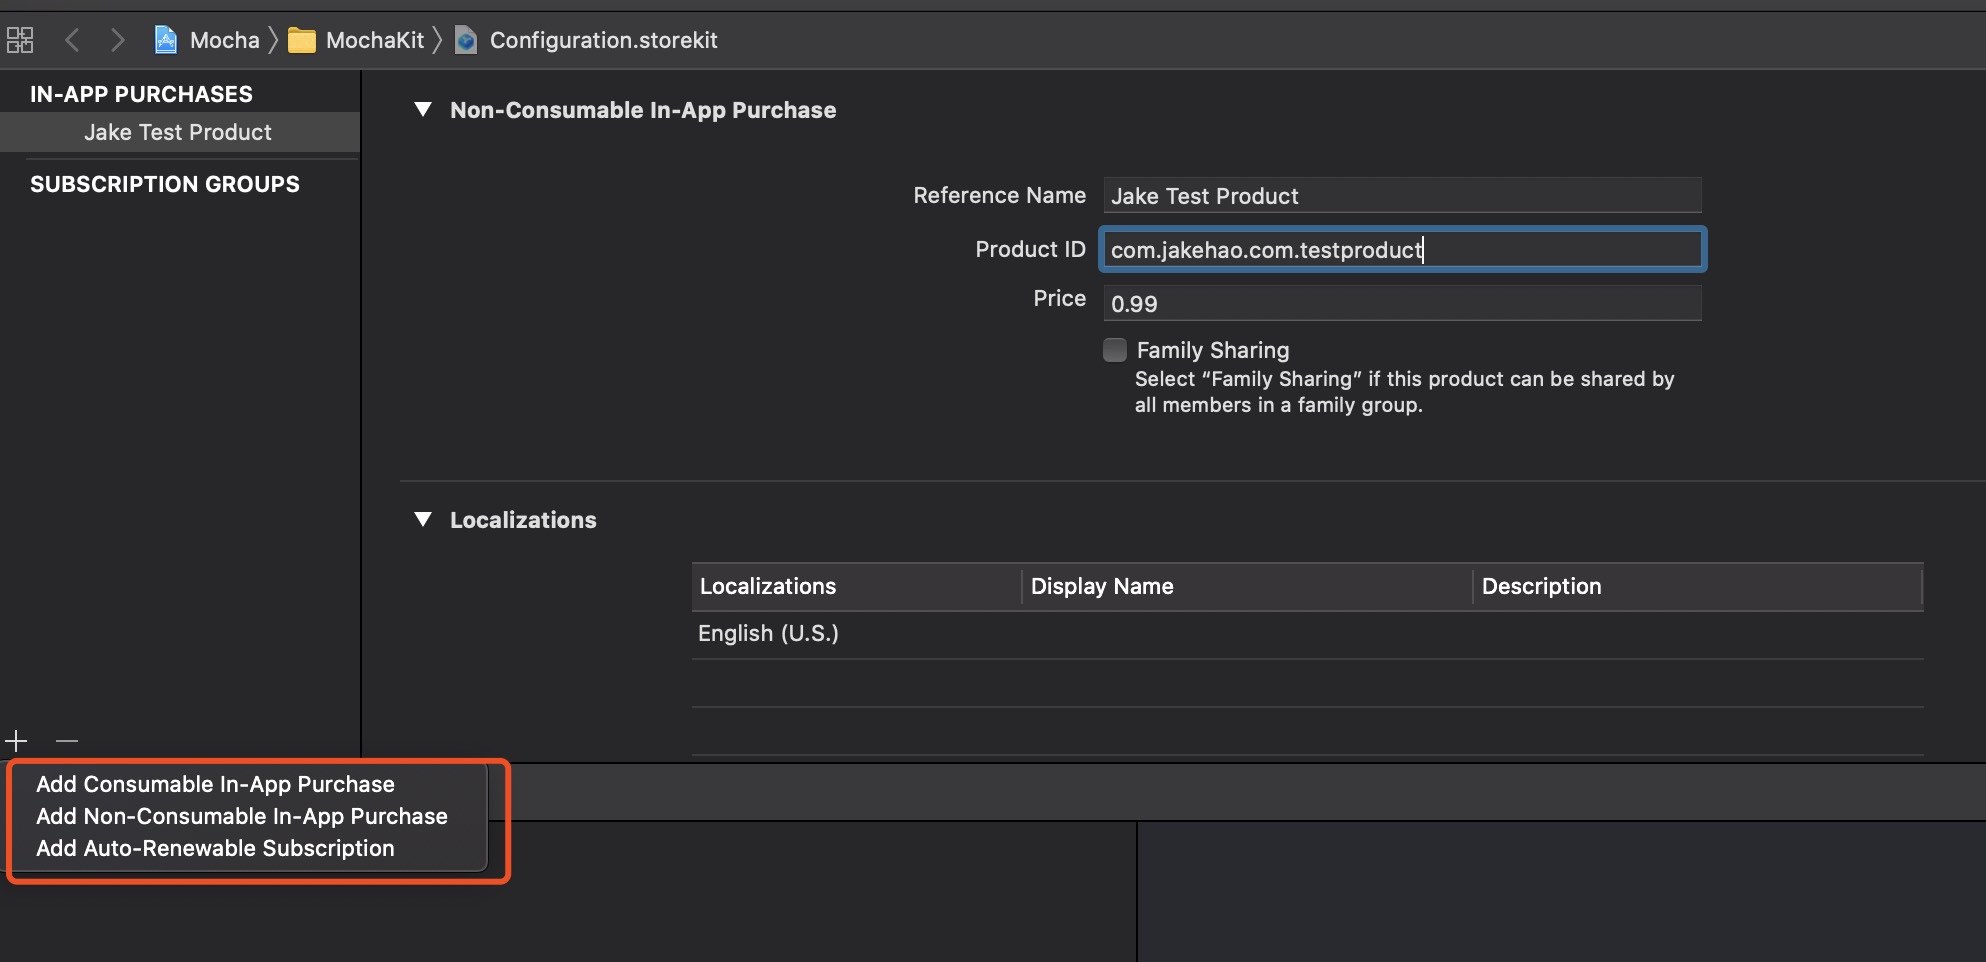
Task: Click the Display Name column header
Action: pyautogui.click(x=1102, y=587)
